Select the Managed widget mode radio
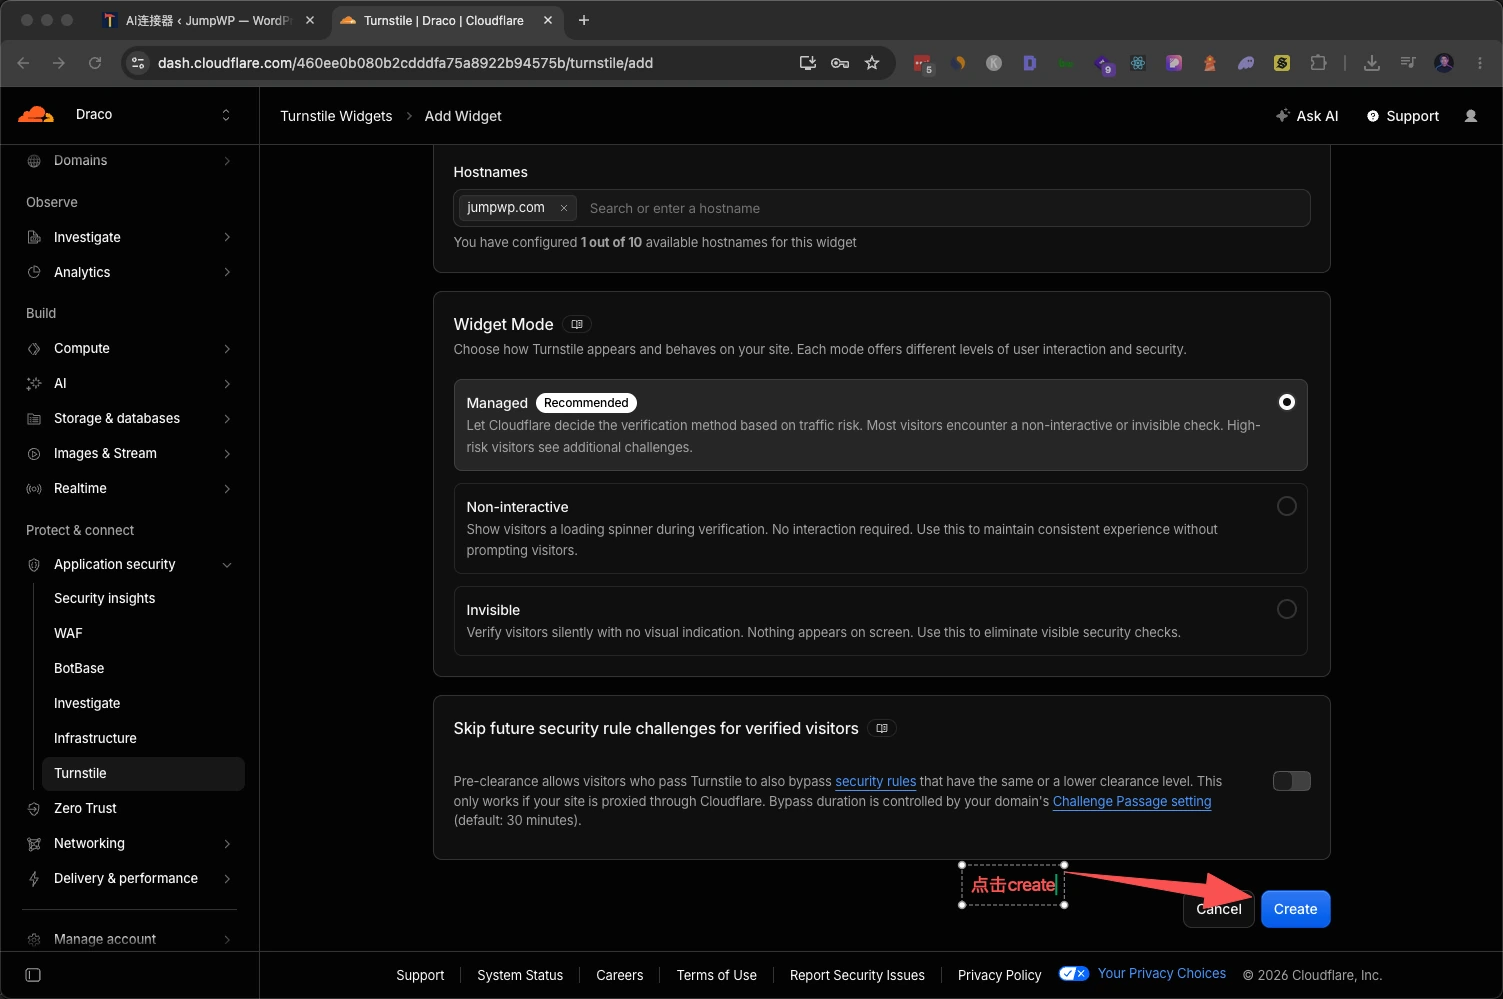 click(x=1287, y=402)
